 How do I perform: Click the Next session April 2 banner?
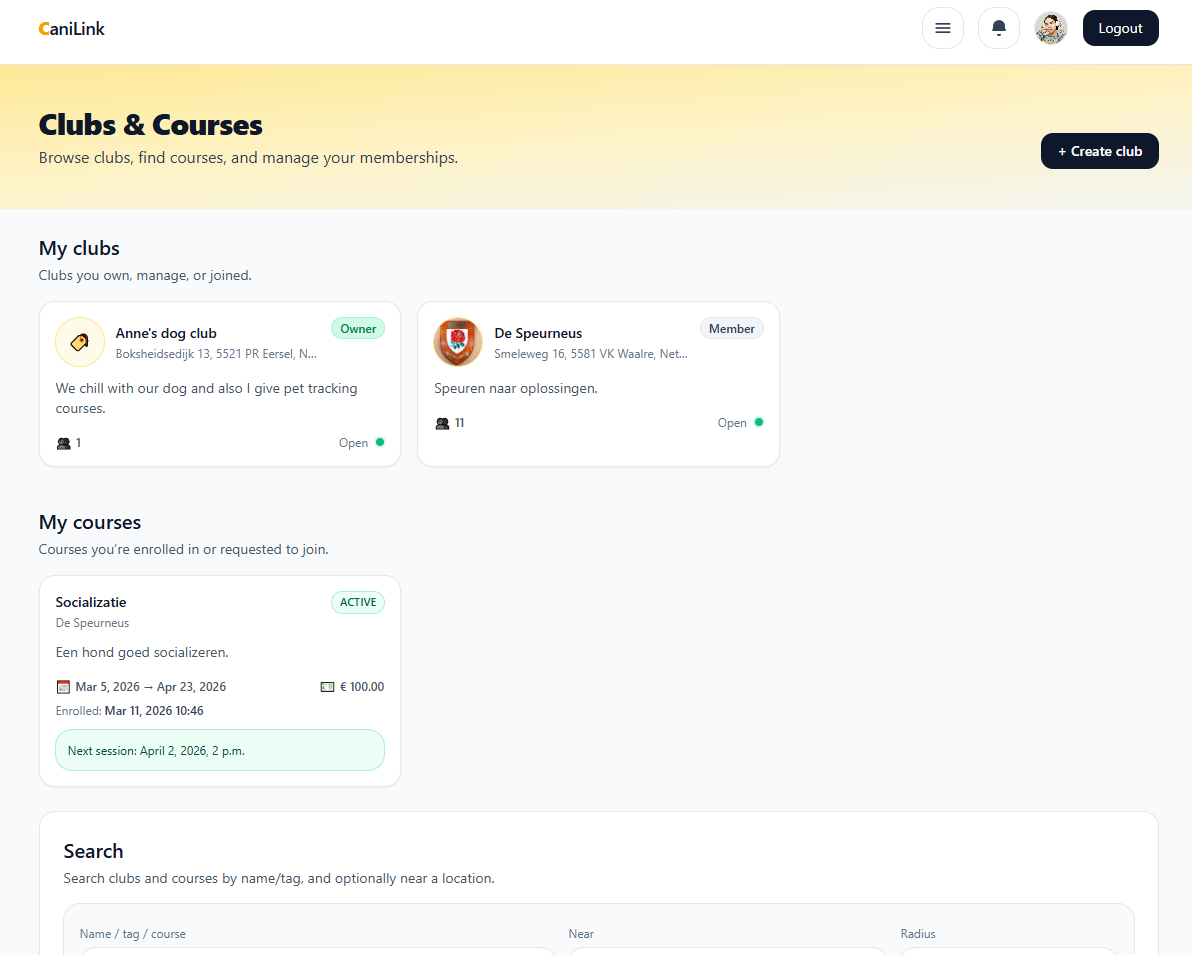coord(220,750)
